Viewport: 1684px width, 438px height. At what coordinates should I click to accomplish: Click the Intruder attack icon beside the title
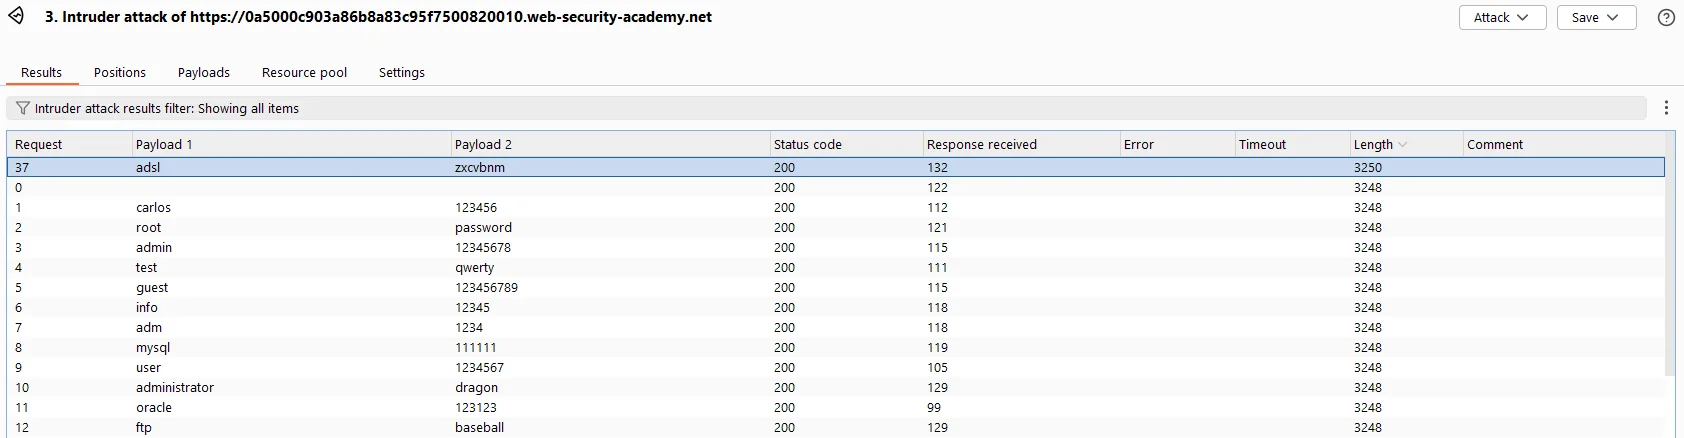(x=16, y=17)
